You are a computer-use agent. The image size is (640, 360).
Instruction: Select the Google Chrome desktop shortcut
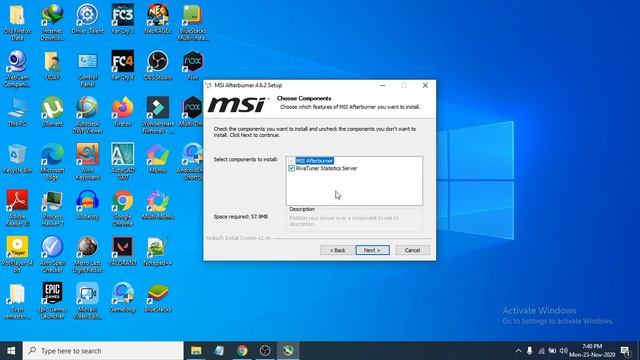122,208
